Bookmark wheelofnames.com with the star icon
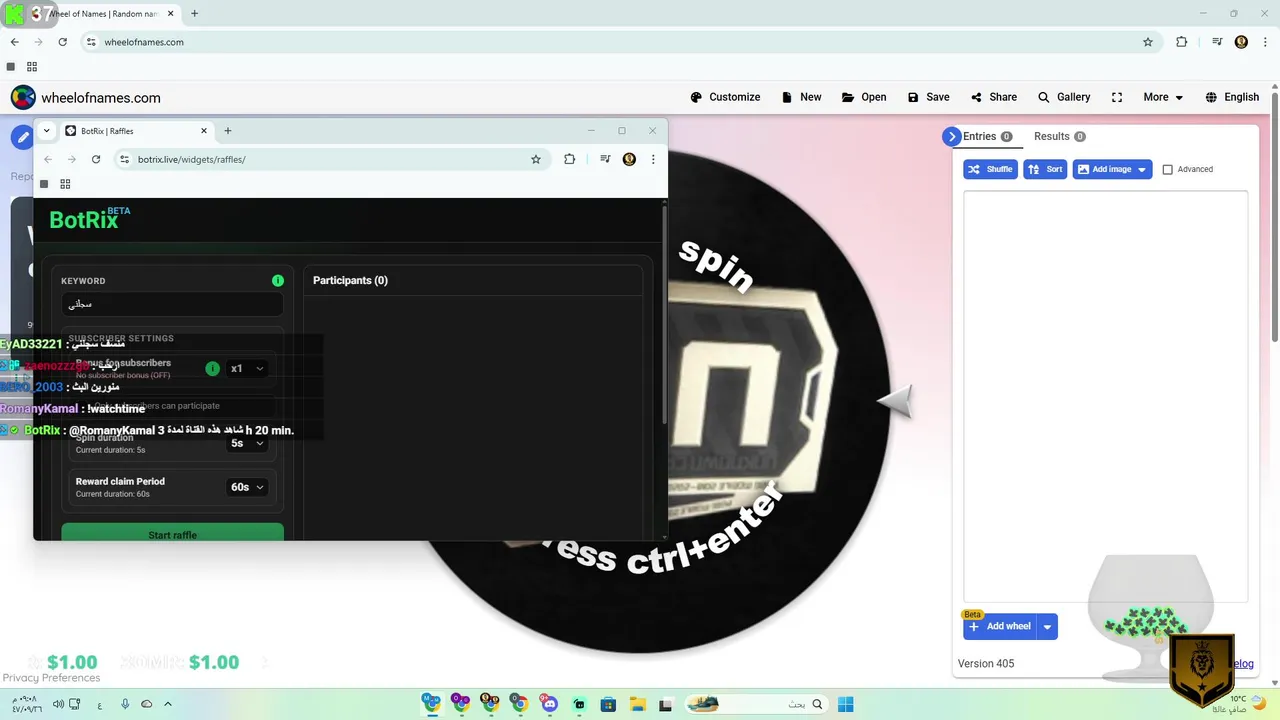This screenshot has width=1280, height=720. (x=1148, y=42)
